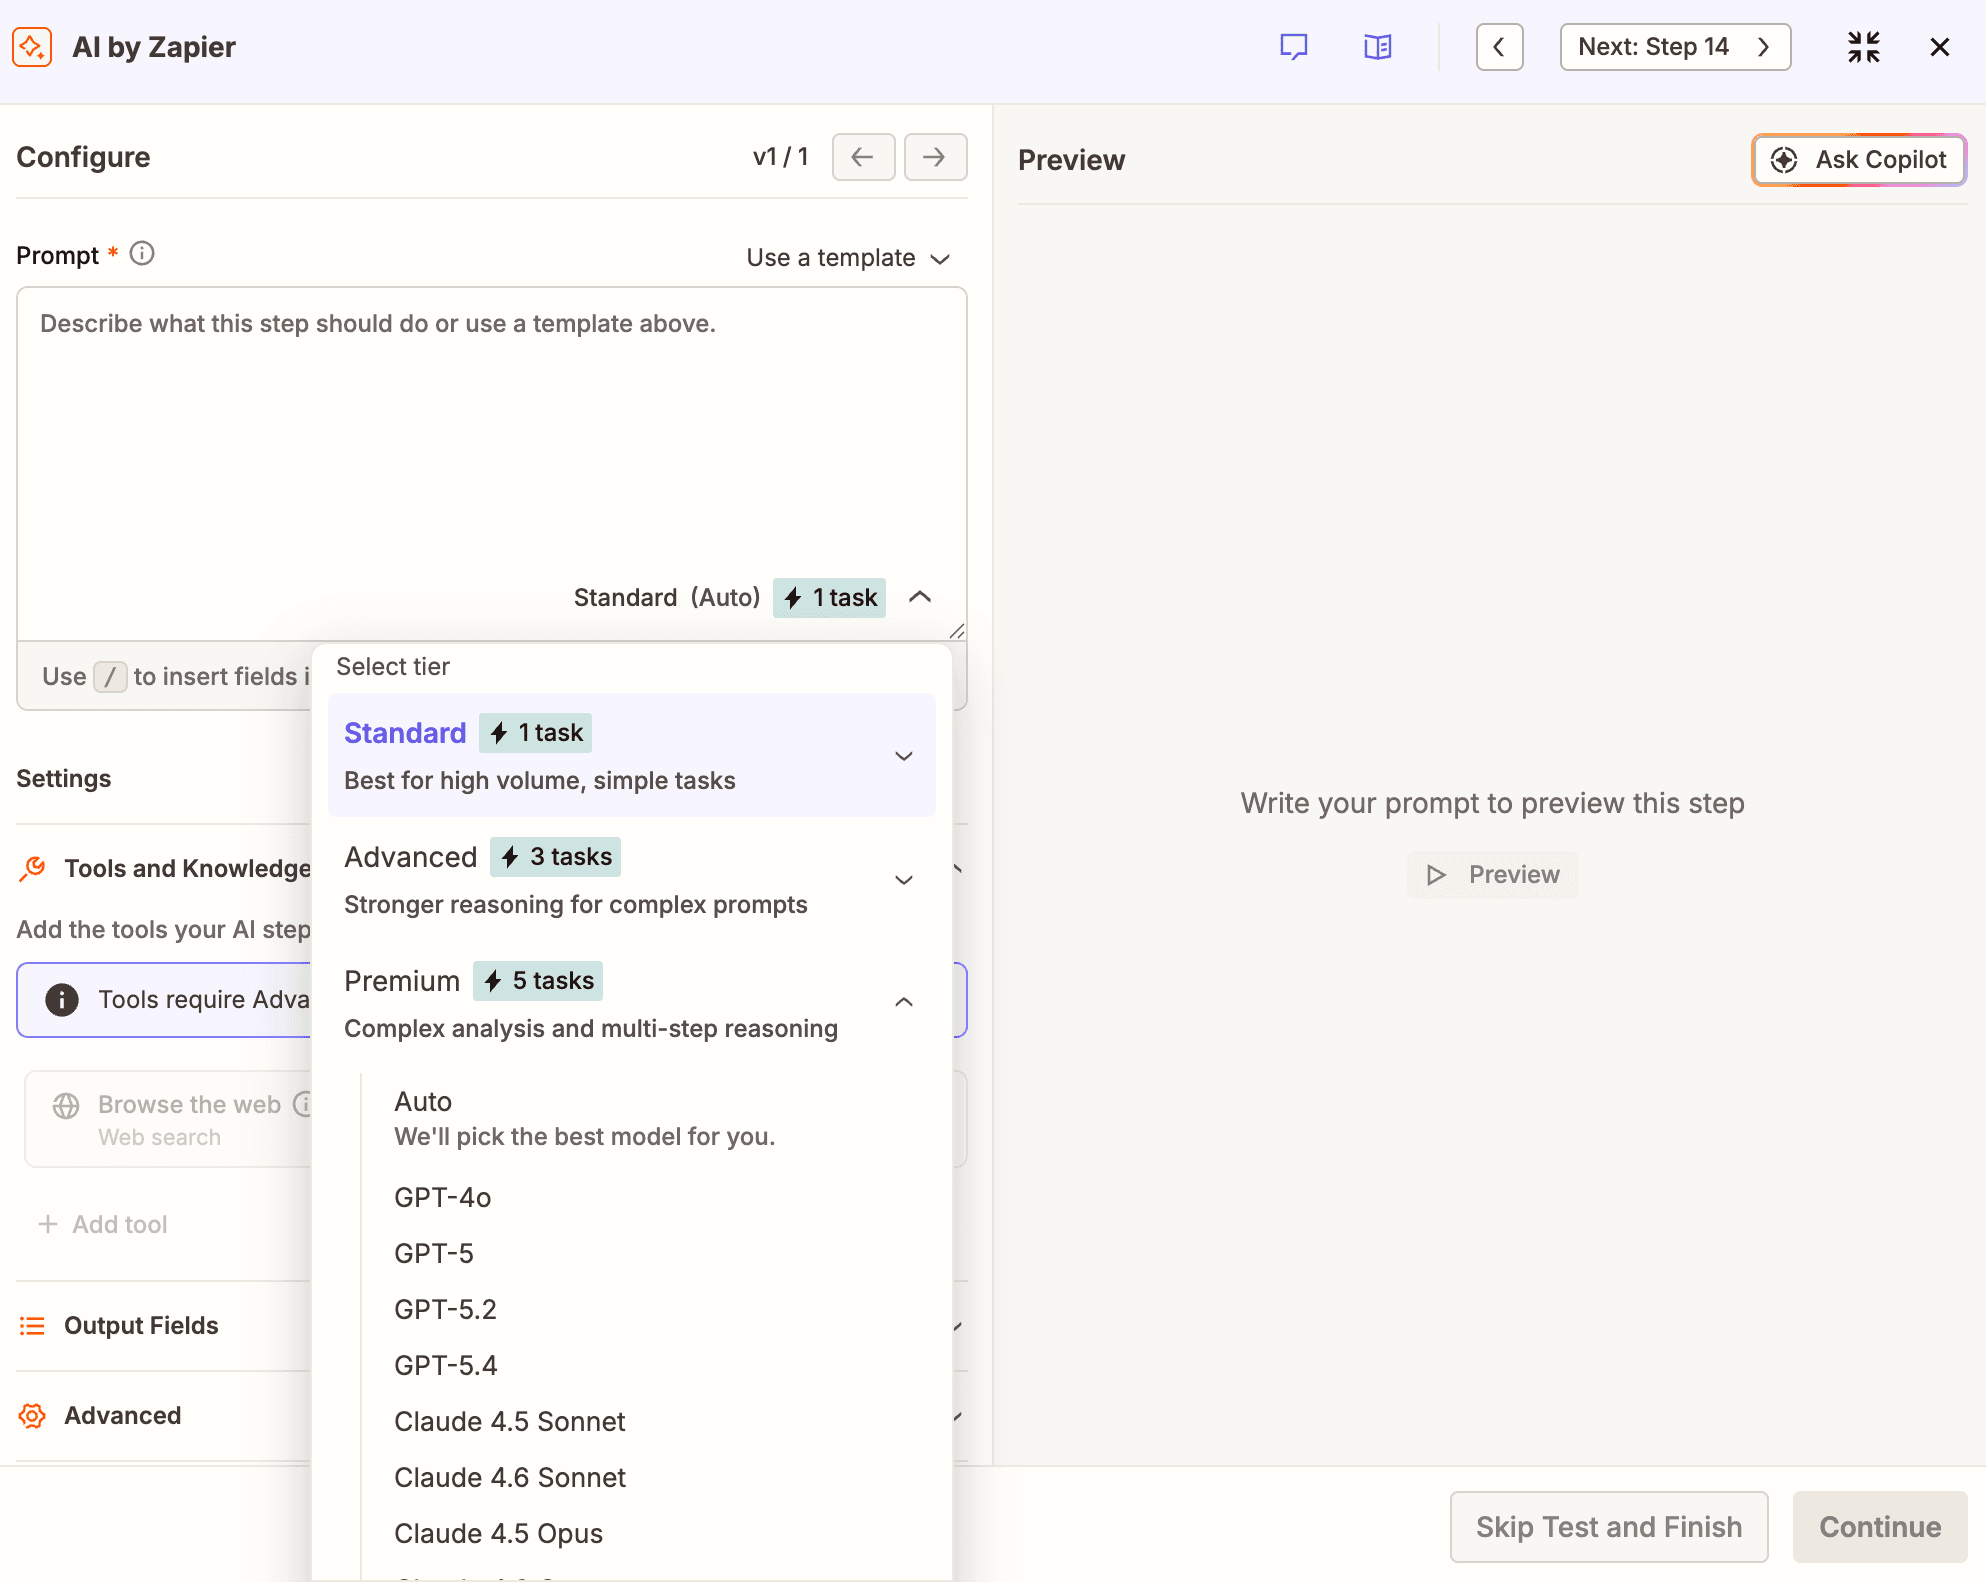Screen dimensions: 1986x1582
Task: Expand Standard tier model list chevron
Action: [x=904, y=756]
